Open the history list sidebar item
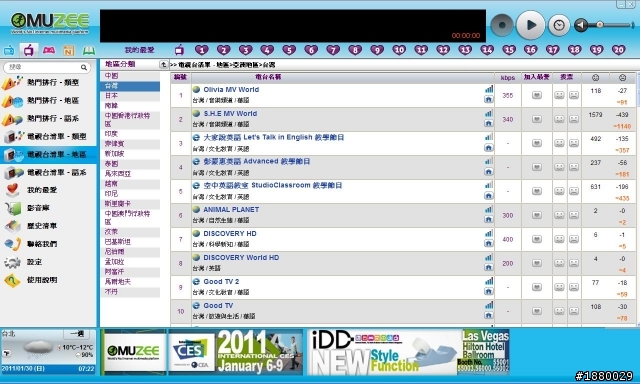 [x=48, y=226]
